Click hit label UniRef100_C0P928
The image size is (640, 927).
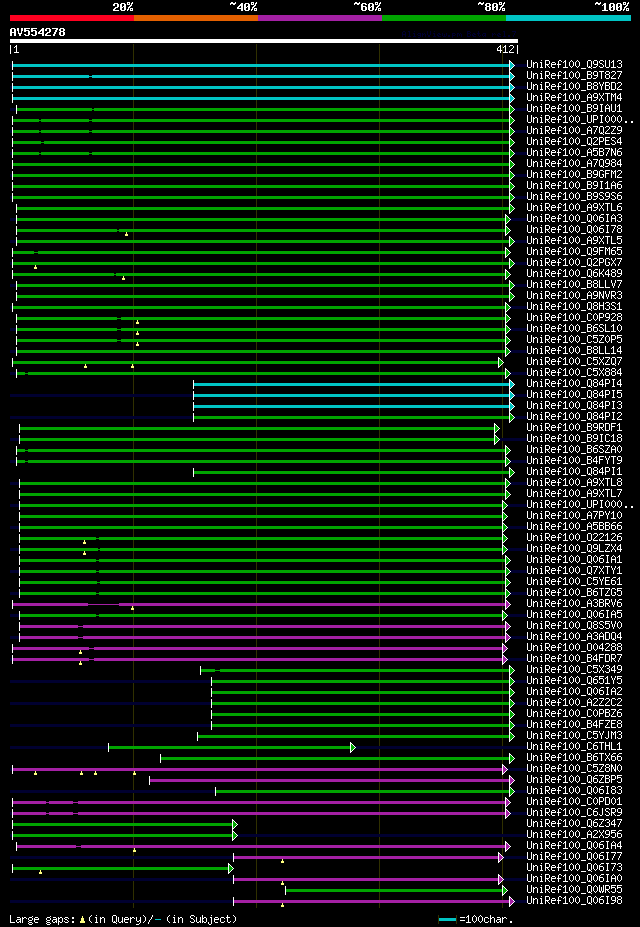tap(574, 317)
